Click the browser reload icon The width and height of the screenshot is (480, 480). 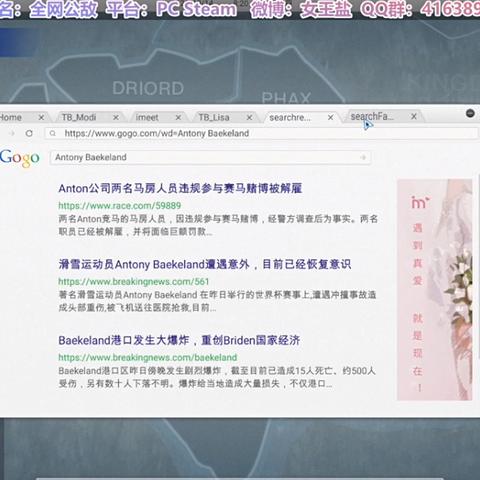[x=29, y=133]
